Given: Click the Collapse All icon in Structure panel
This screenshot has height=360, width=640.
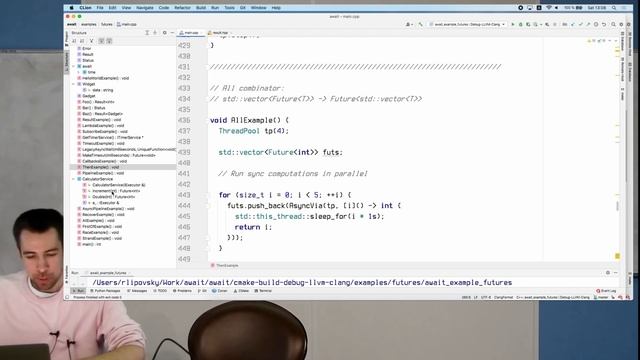Looking at the screenshot, I should [155, 33].
